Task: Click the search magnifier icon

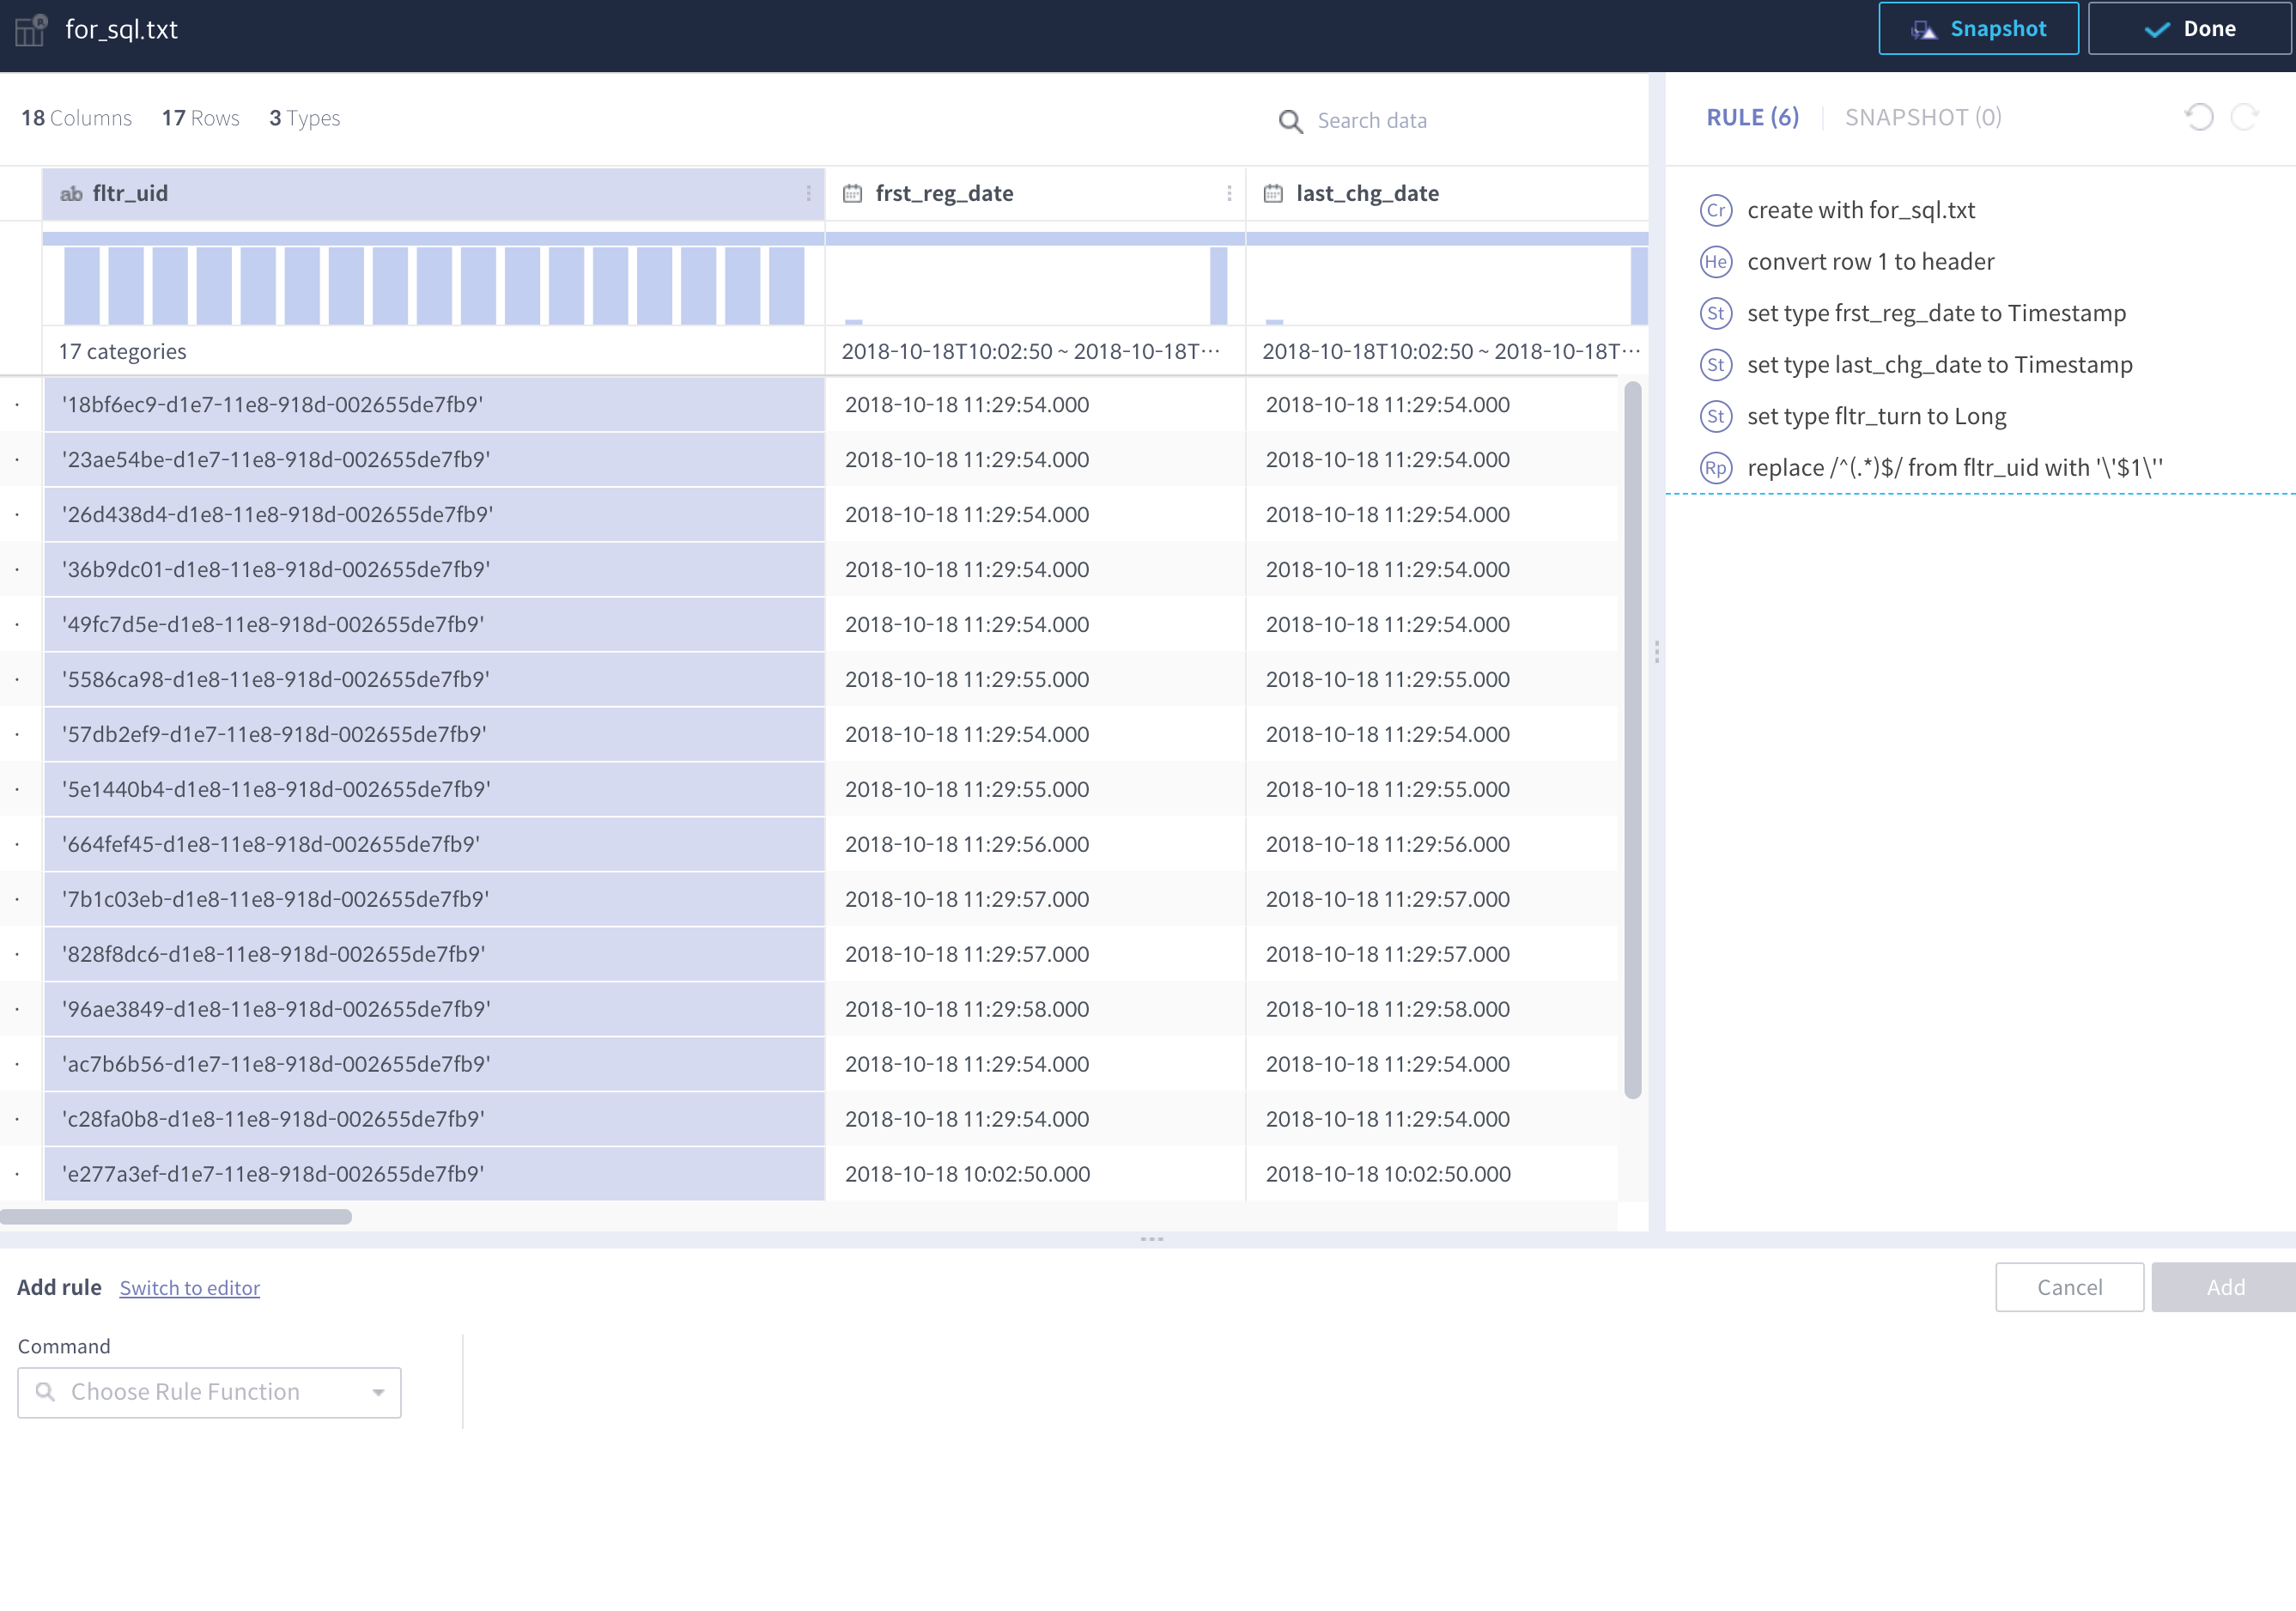Action: 1290,121
